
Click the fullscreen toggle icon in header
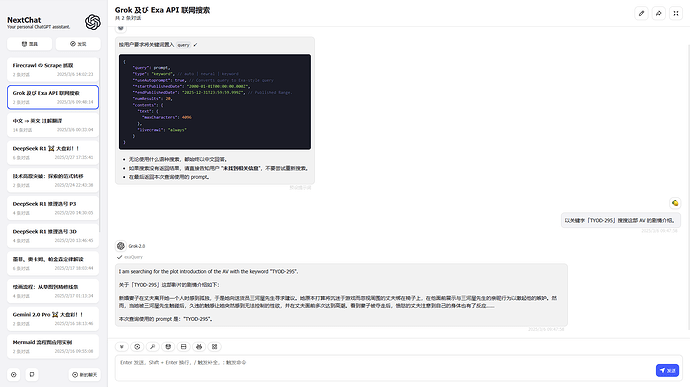pyautogui.click(x=676, y=13)
